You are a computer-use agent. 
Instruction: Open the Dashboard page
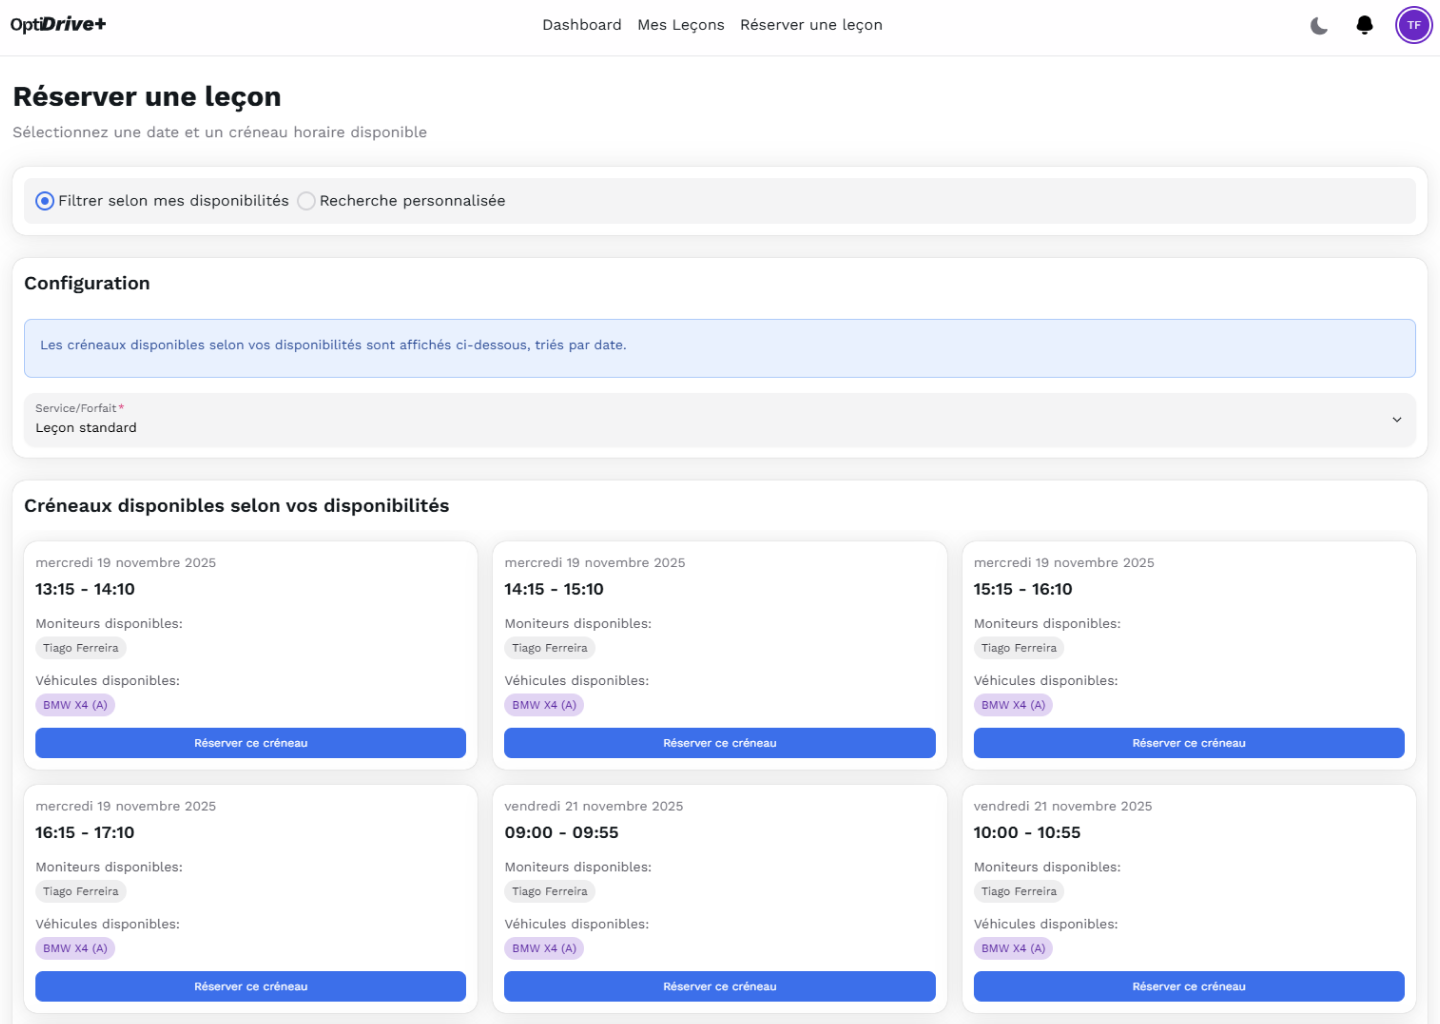click(581, 24)
